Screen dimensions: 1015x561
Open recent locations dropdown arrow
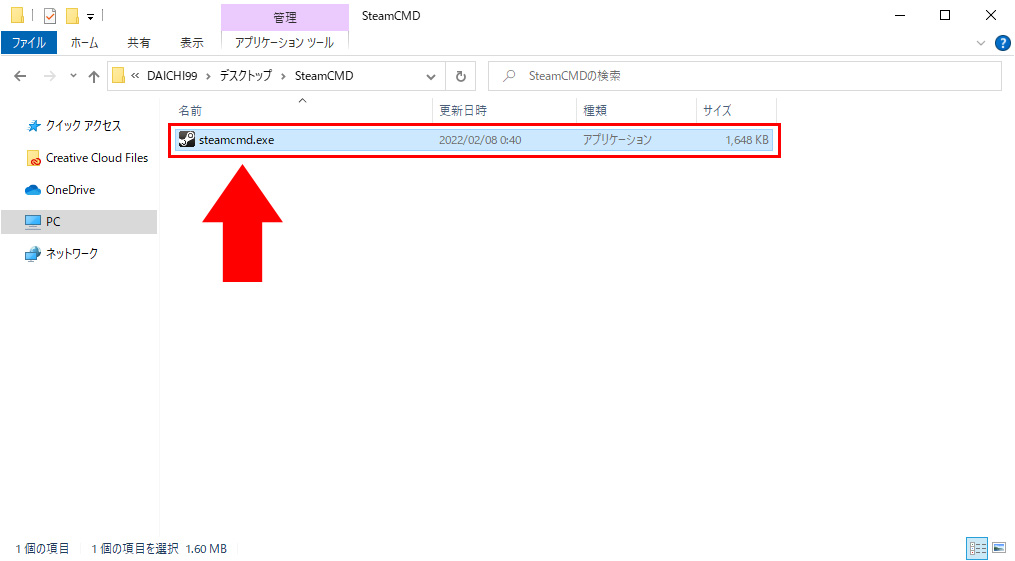[x=73, y=76]
